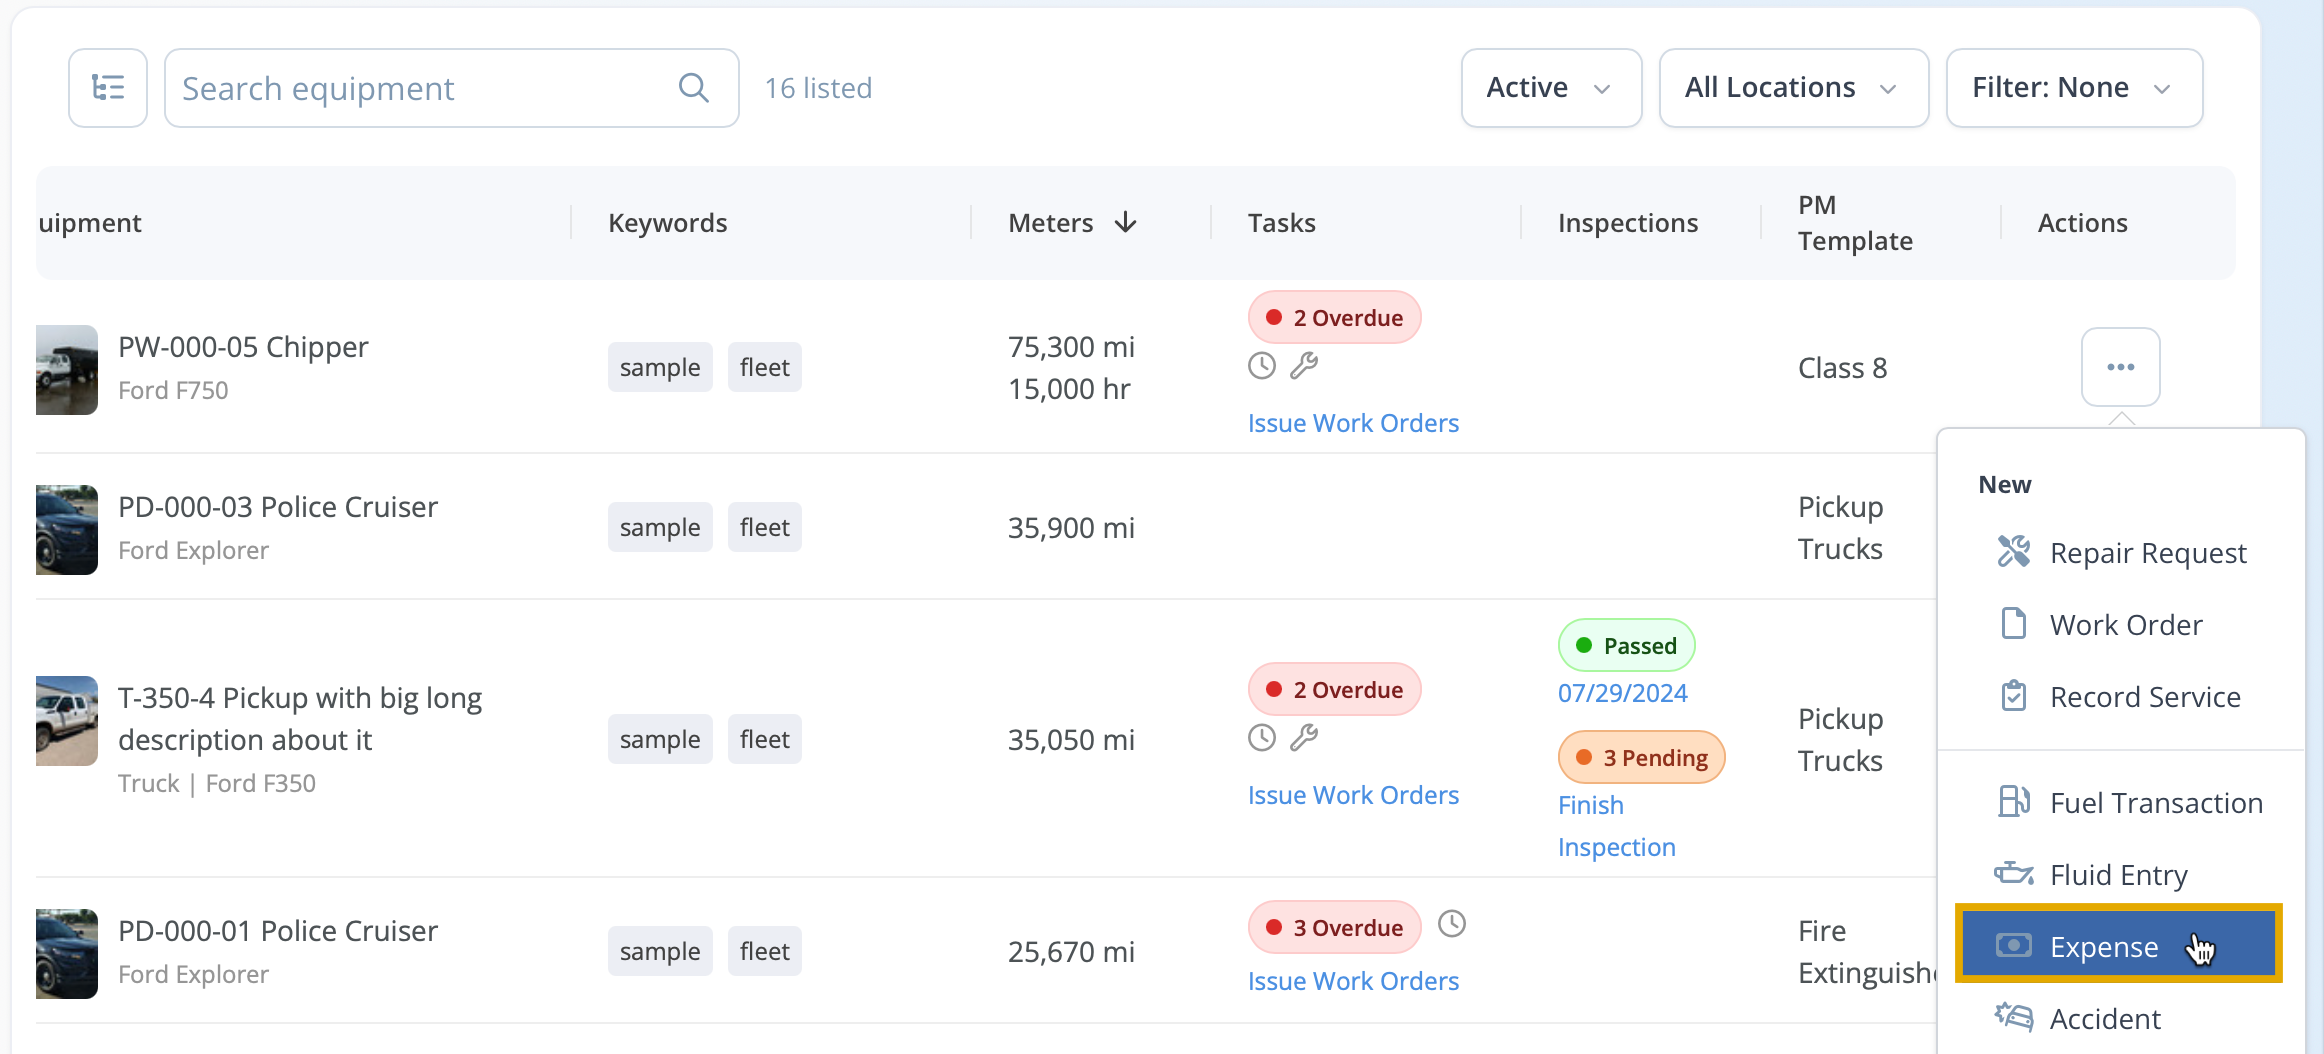The height and width of the screenshot is (1054, 2324).
Task: Open the PD-000-03 Police Cruiser thumbnail
Action: pyautogui.click(x=67, y=530)
